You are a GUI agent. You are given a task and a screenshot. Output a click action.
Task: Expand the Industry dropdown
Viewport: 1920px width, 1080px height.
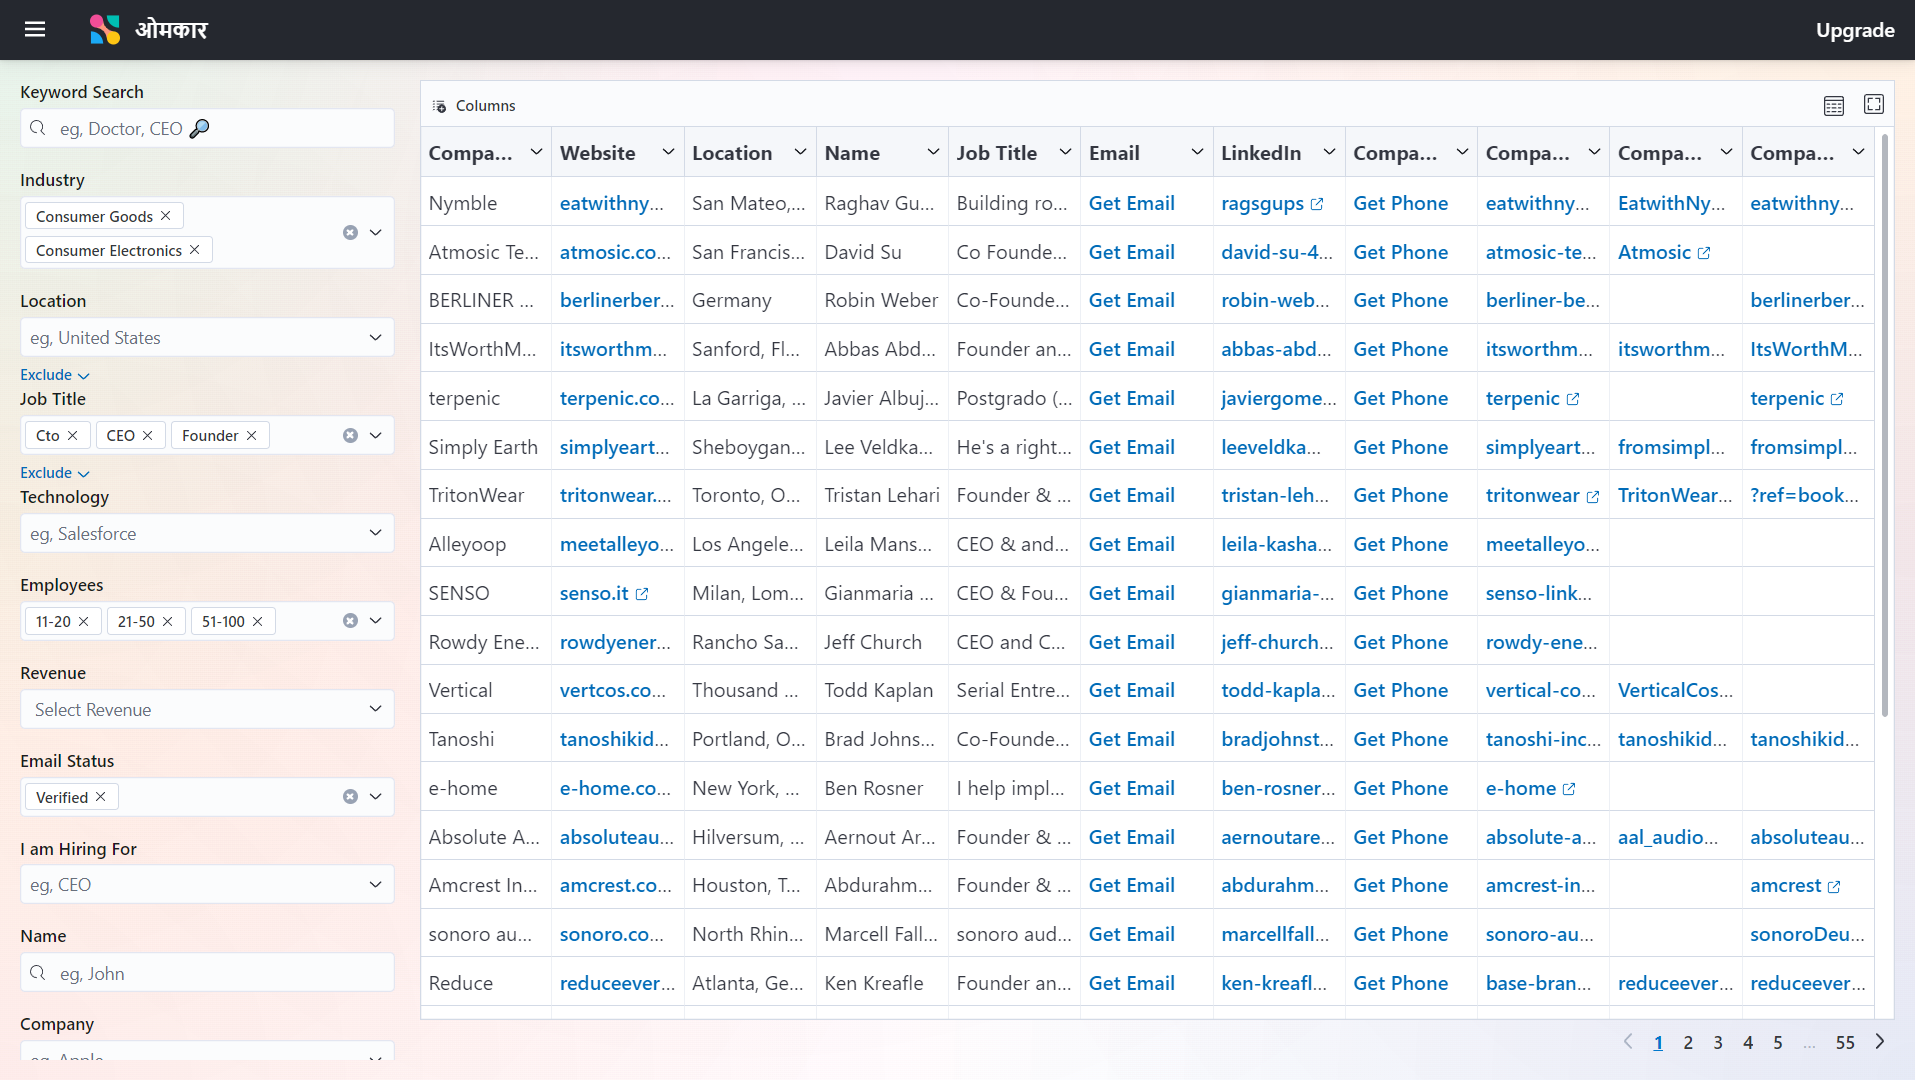(376, 232)
